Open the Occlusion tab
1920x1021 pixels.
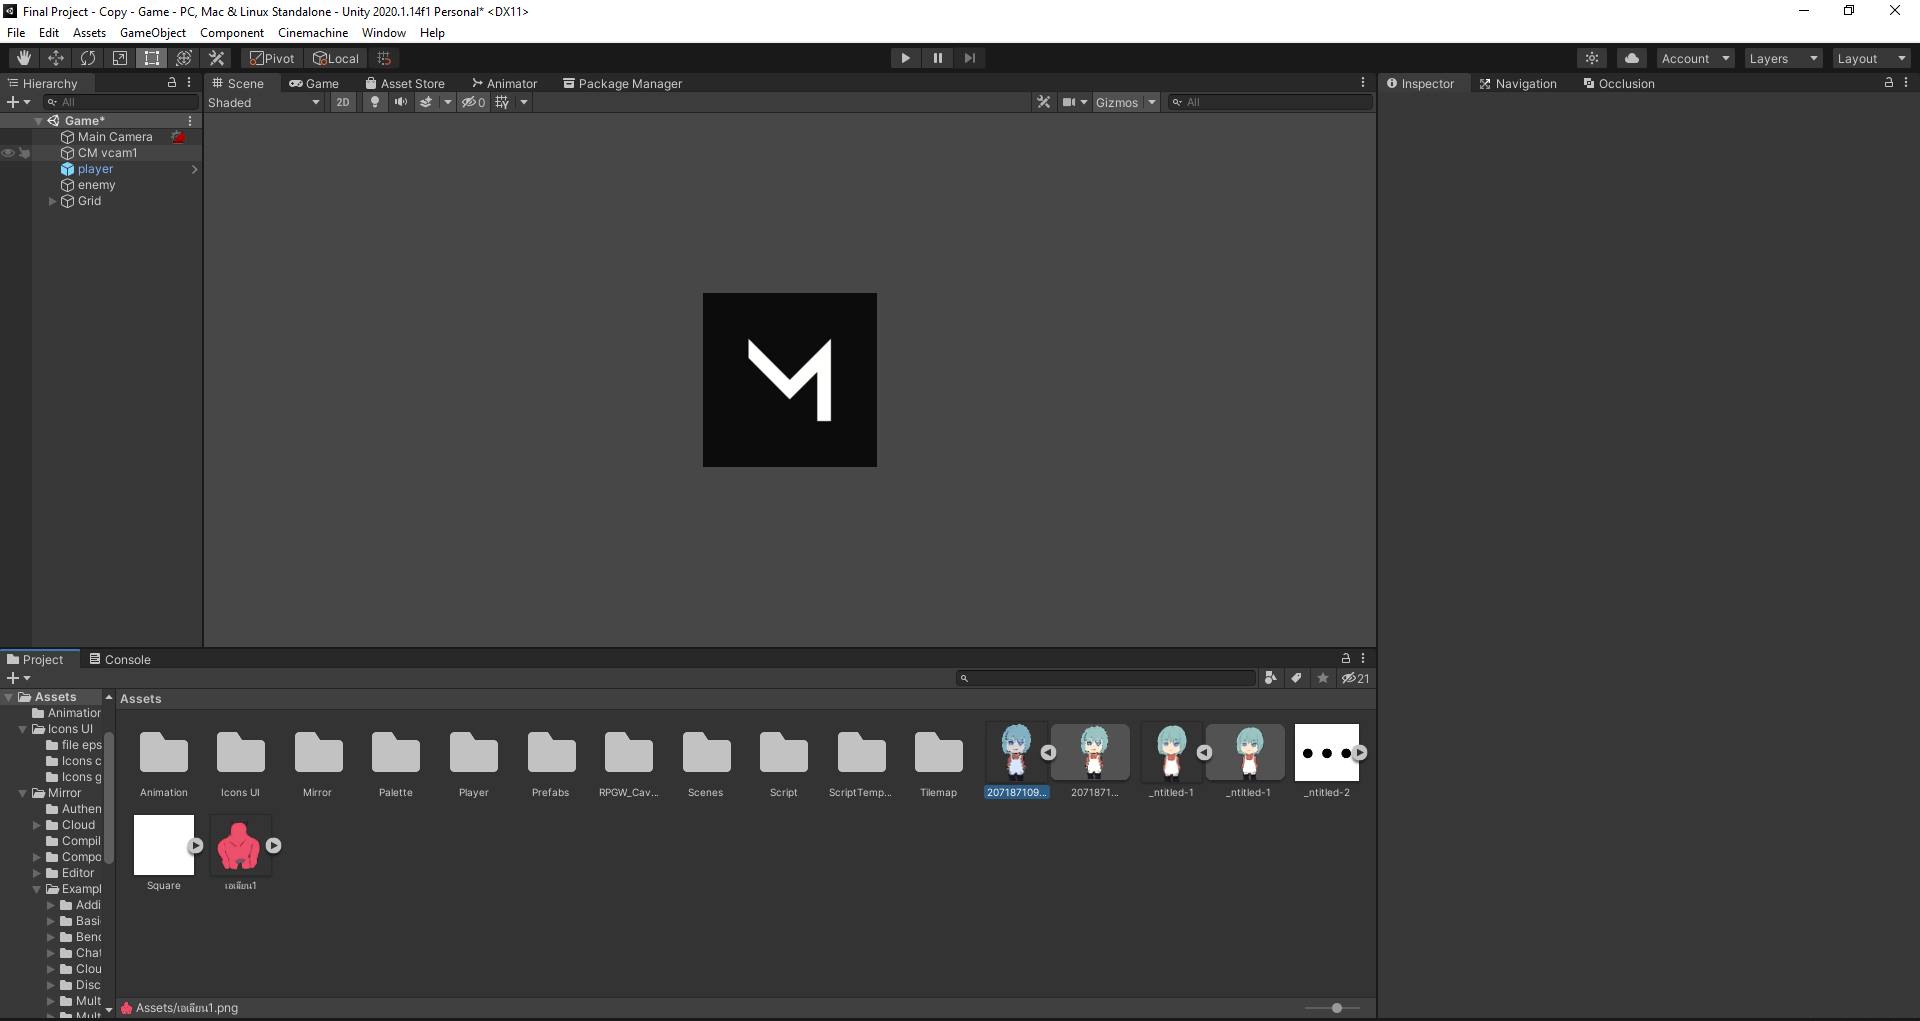(x=1619, y=83)
